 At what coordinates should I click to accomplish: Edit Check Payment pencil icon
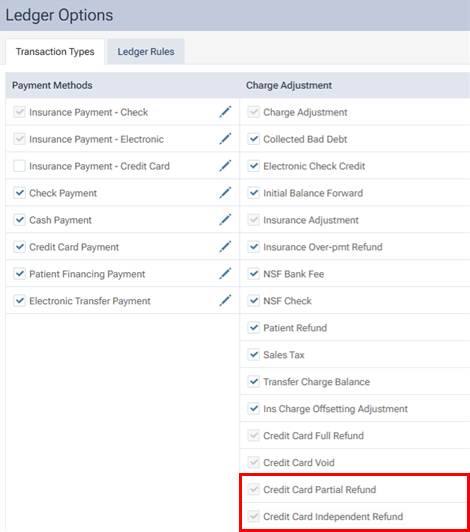225,192
